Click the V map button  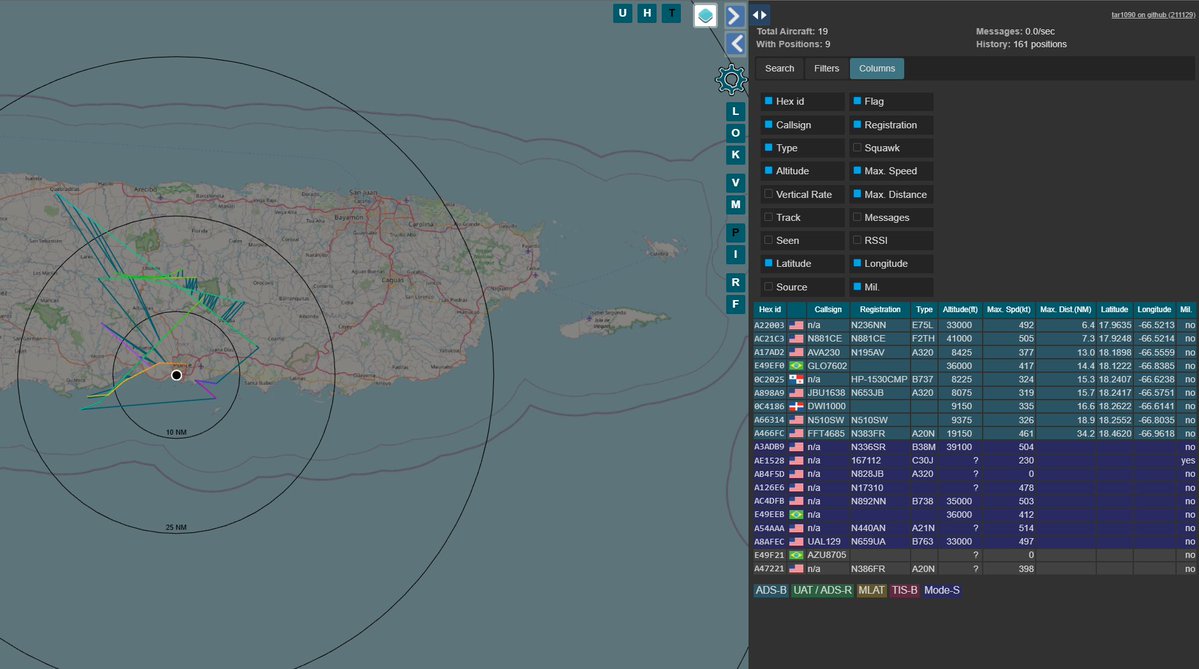[736, 183]
